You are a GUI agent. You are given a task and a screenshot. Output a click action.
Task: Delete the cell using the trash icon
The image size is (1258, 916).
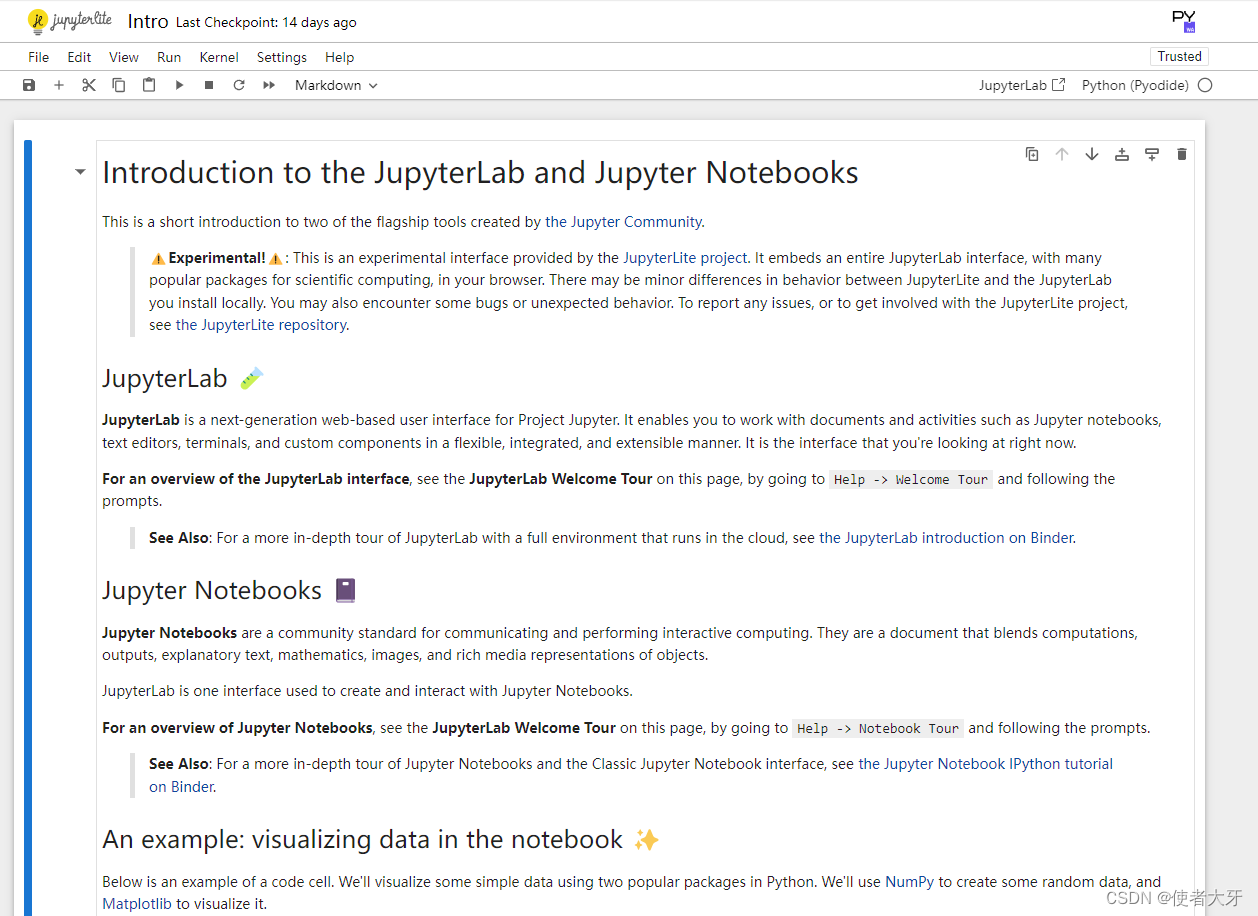tap(1182, 154)
